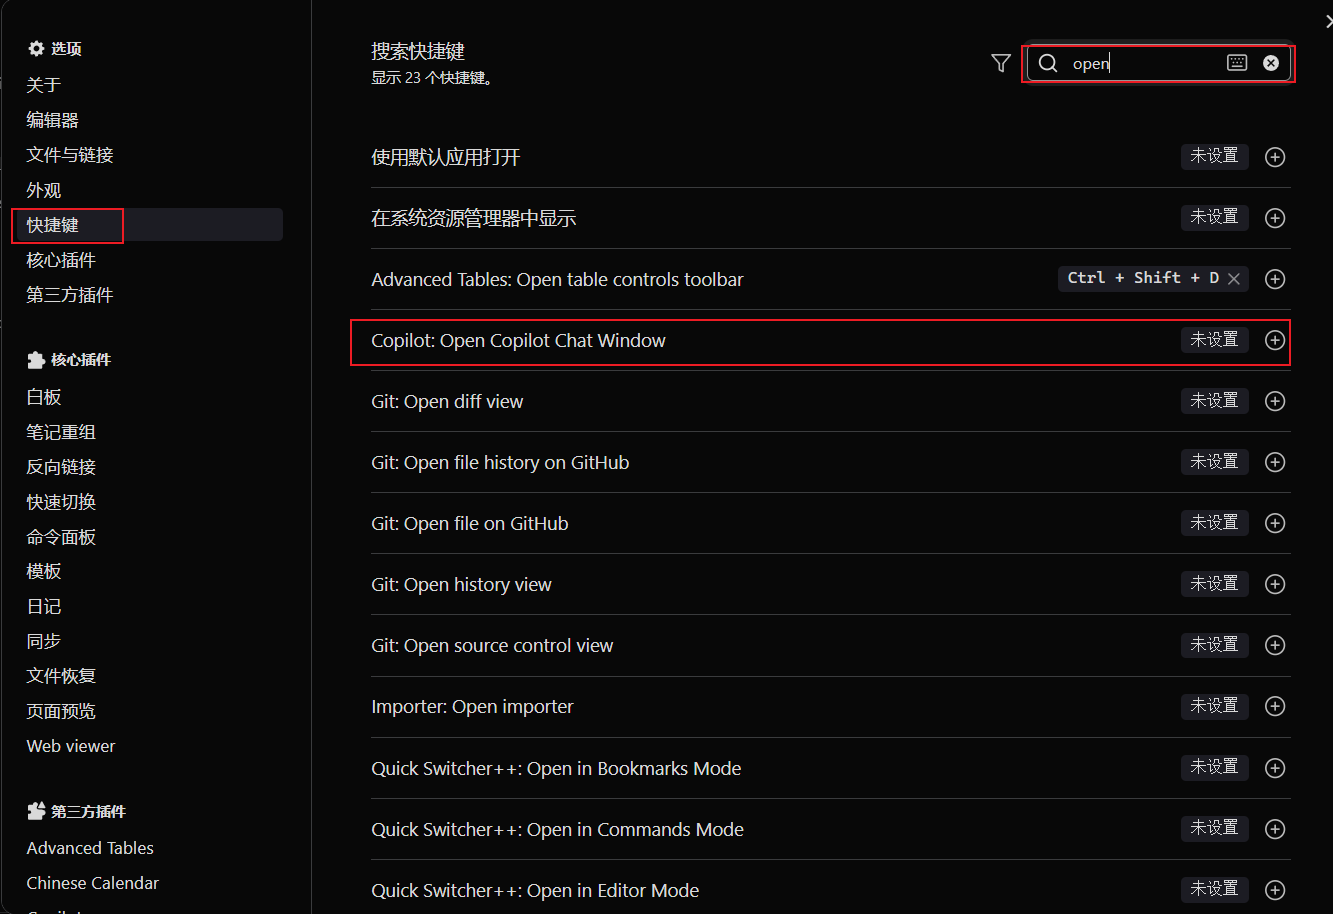Click 未设置 badge for Git: Open history view

coord(1215,583)
